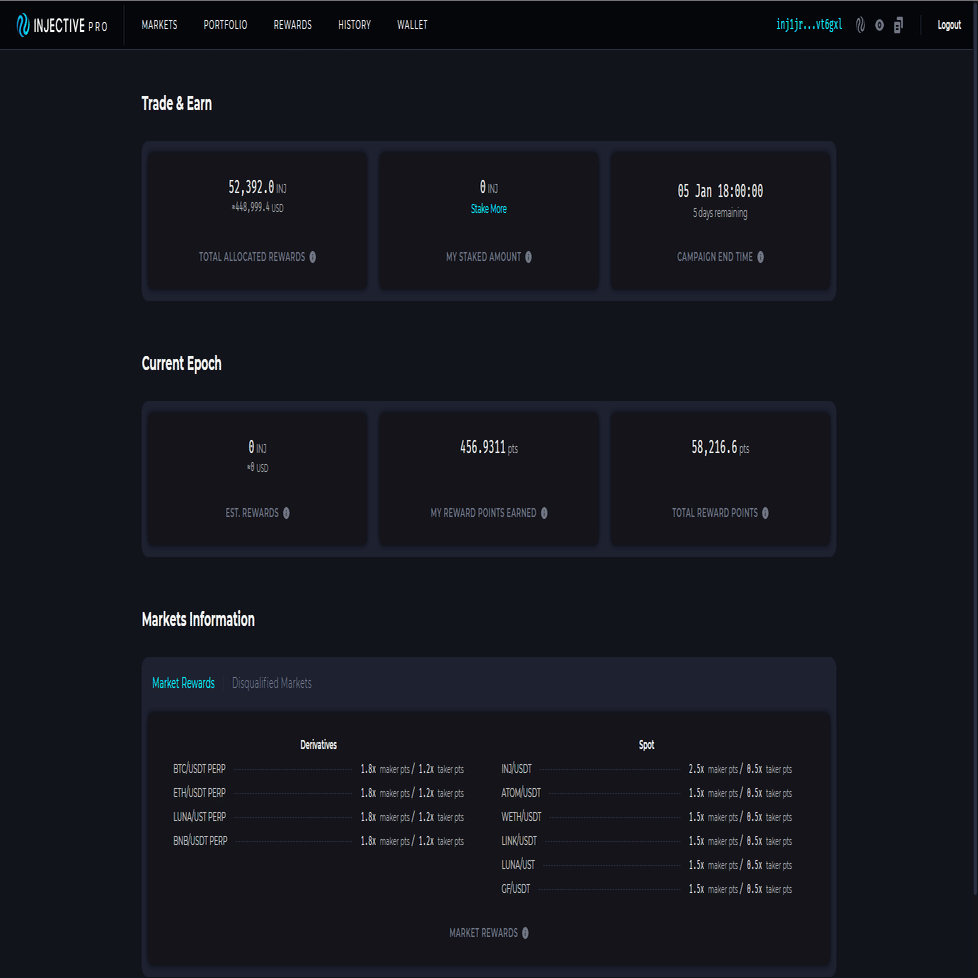Open the History page
This screenshot has width=978, height=978.
(354, 25)
